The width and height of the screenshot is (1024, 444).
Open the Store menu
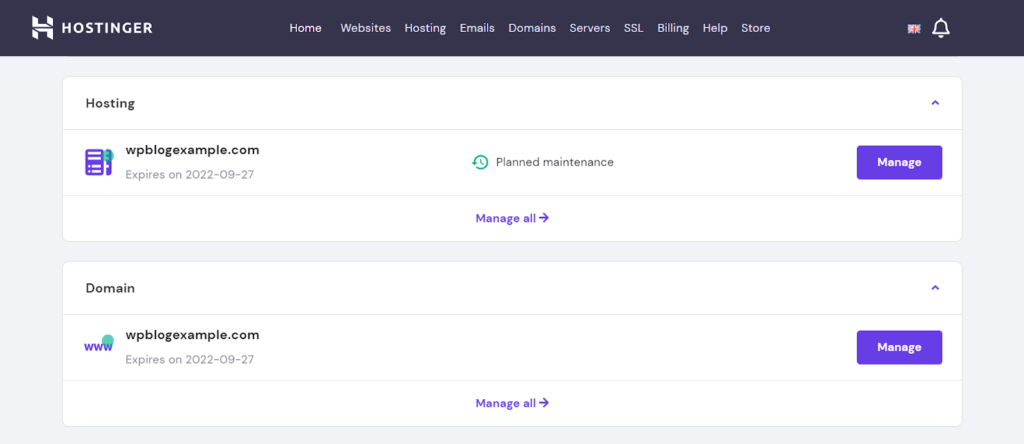click(x=756, y=28)
